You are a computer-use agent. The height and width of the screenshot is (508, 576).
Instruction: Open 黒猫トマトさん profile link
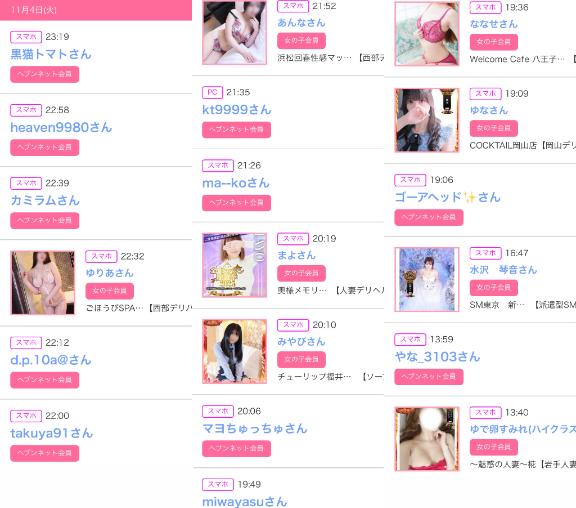51,54
